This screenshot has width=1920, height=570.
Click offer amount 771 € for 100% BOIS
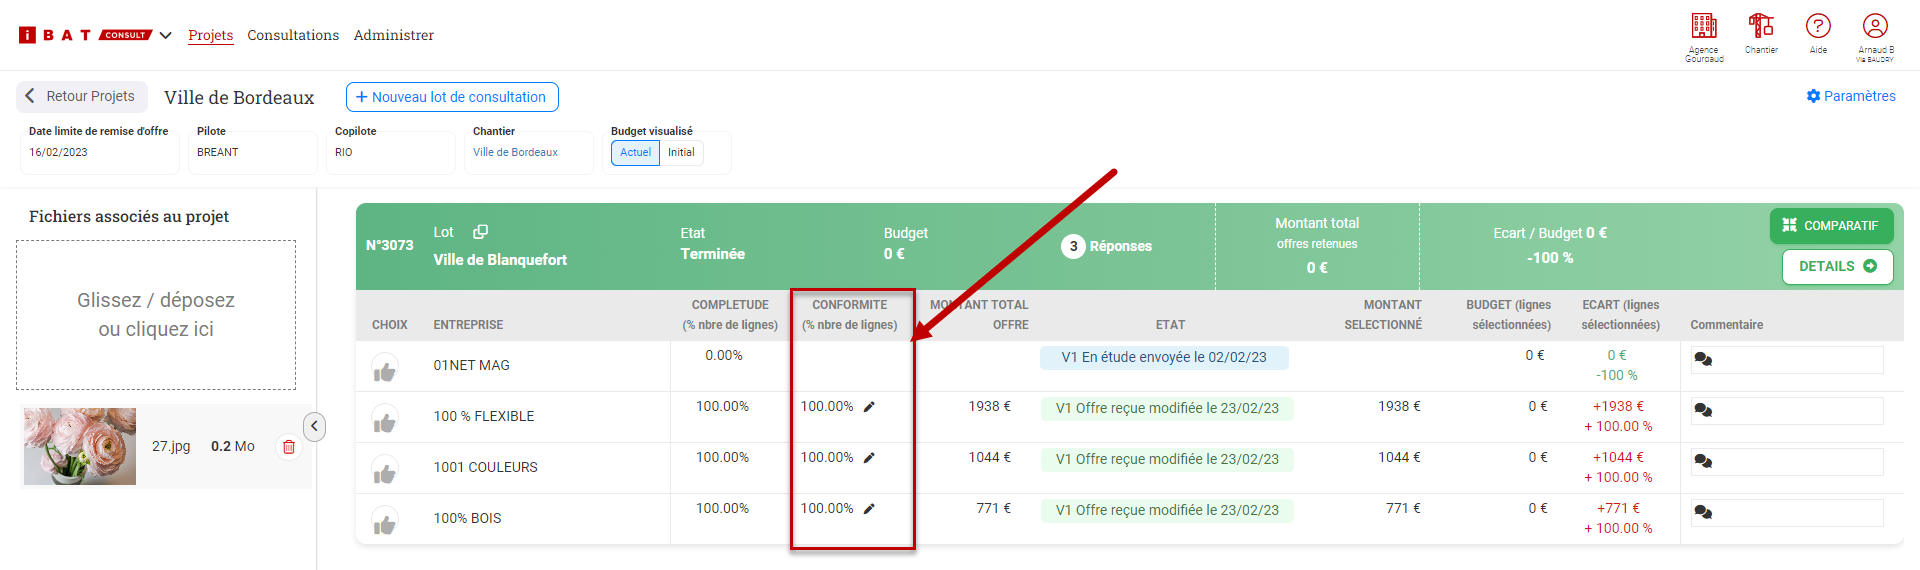[x=993, y=508]
